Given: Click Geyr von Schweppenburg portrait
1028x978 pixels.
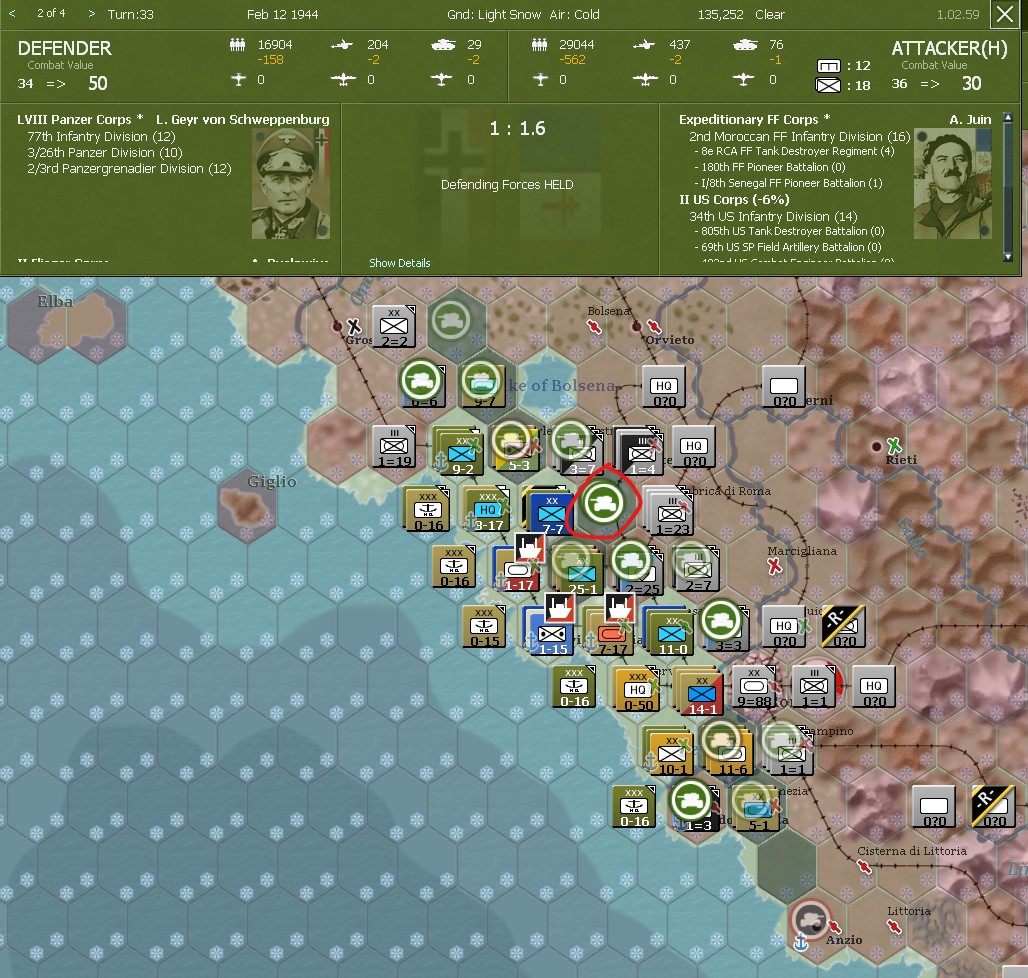Looking at the screenshot, I should [x=290, y=183].
